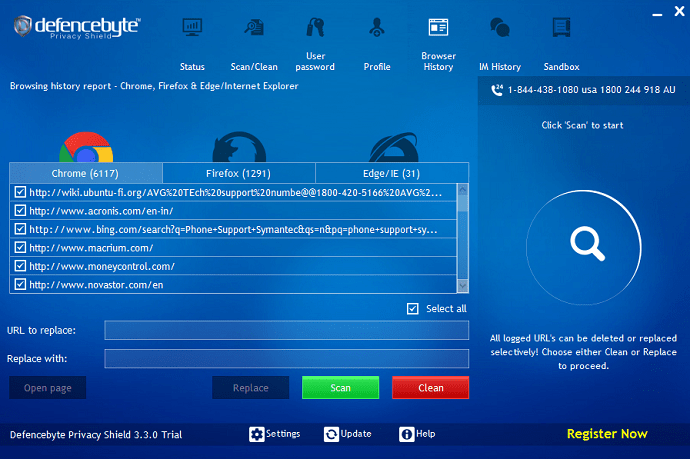Viewport: 690px width, 459px height.
Task: Open the Status section label
Action: 192,67
